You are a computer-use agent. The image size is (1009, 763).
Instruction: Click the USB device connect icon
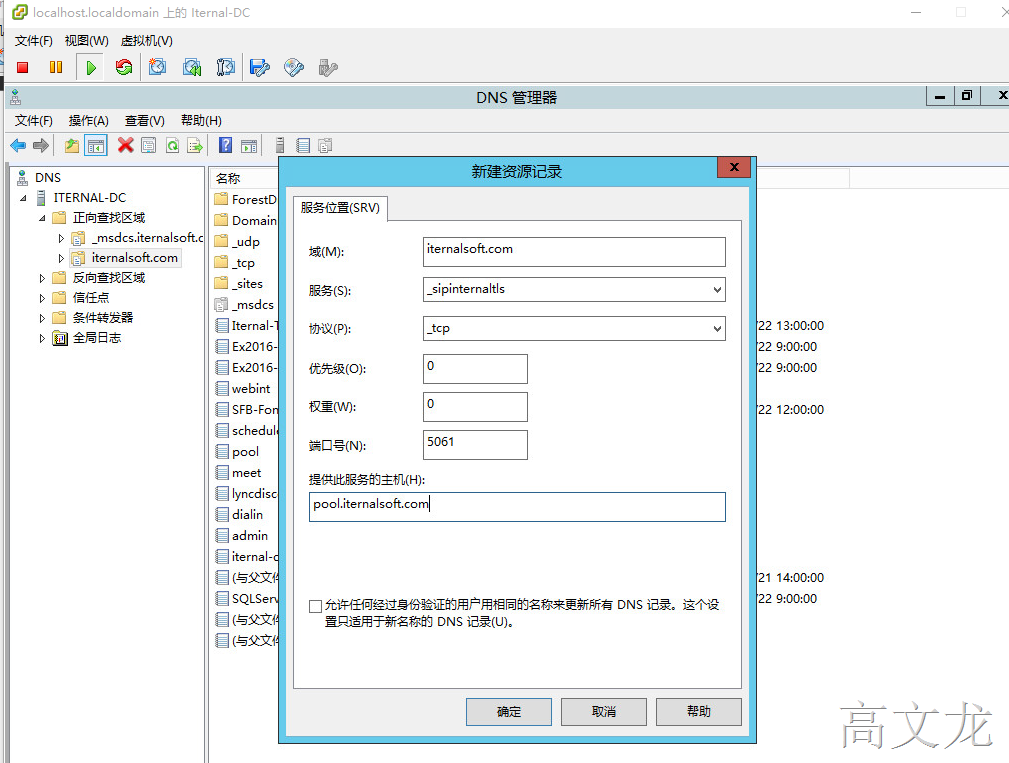[328, 67]
